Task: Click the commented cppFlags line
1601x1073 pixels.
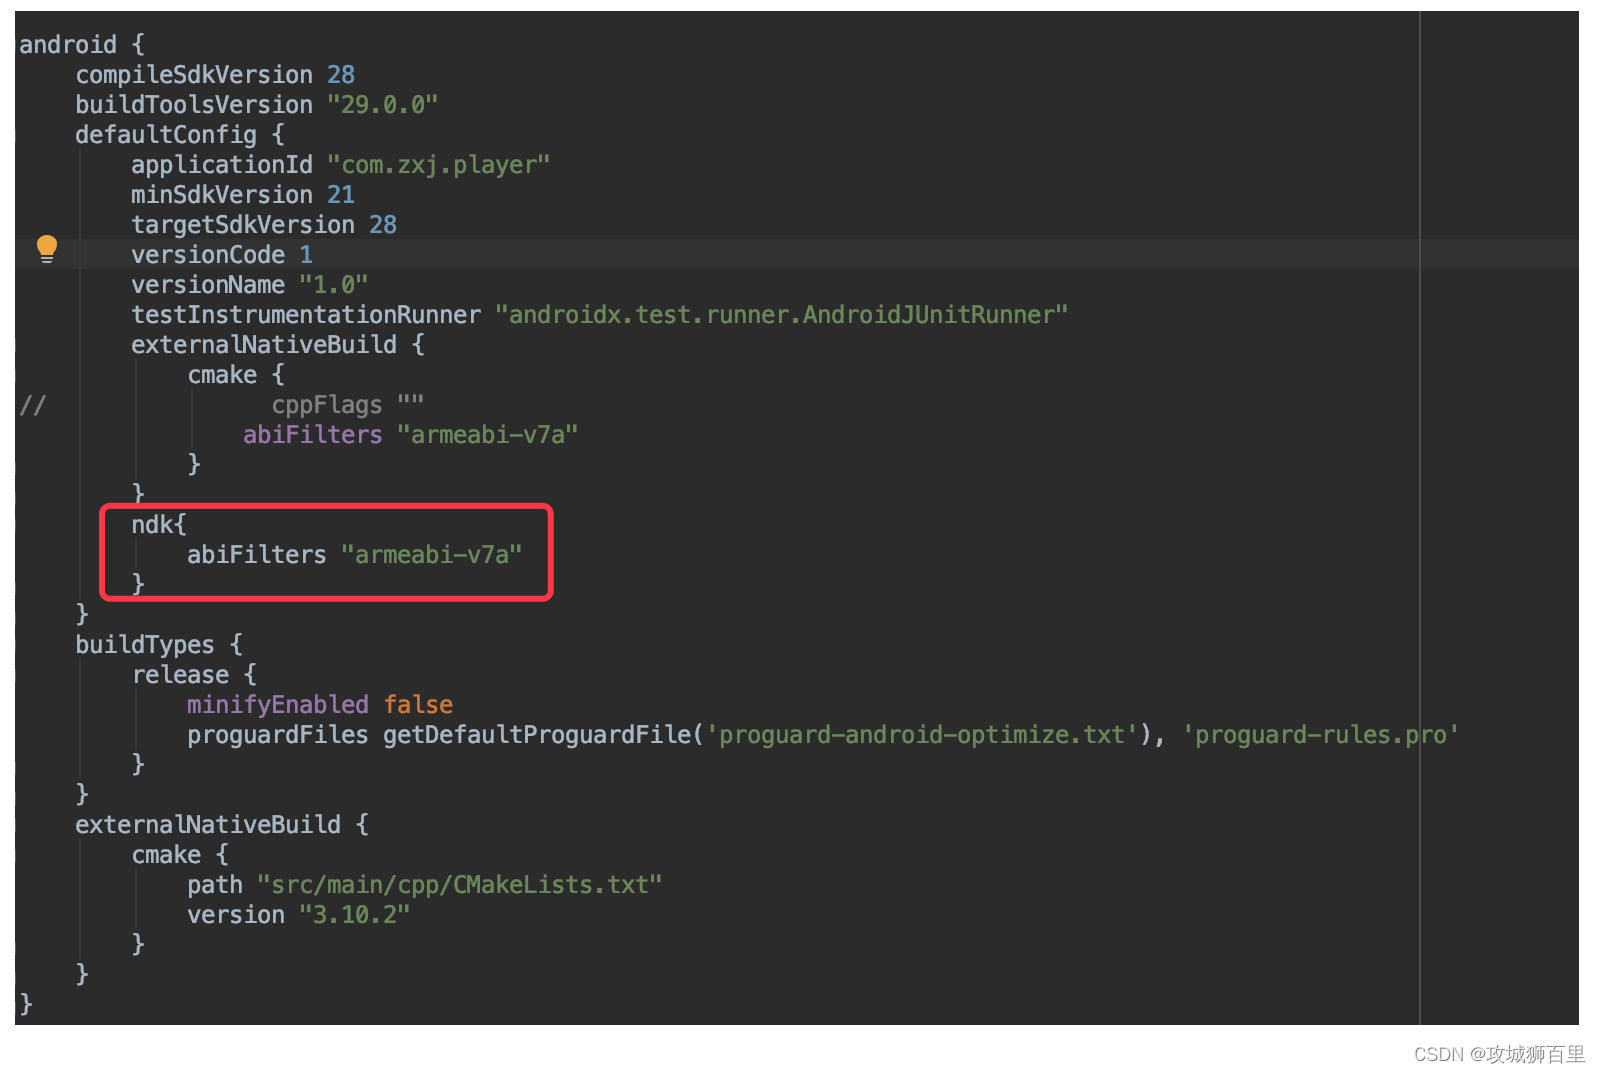Action: 348,405
